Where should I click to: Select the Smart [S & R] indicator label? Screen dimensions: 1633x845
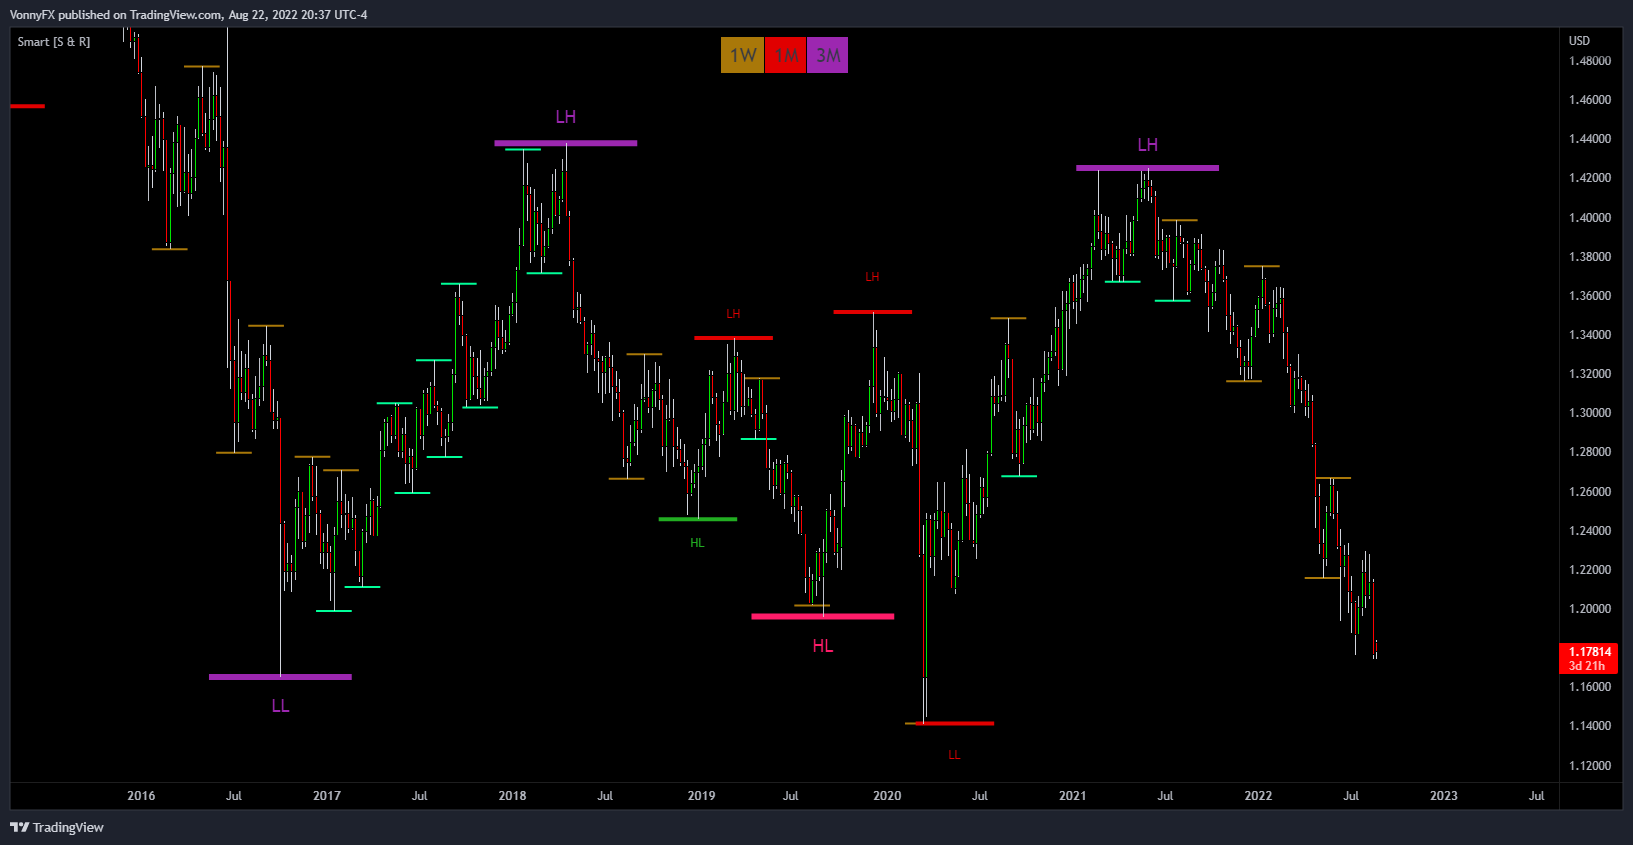pyautogui.click(x=54, y=42)
